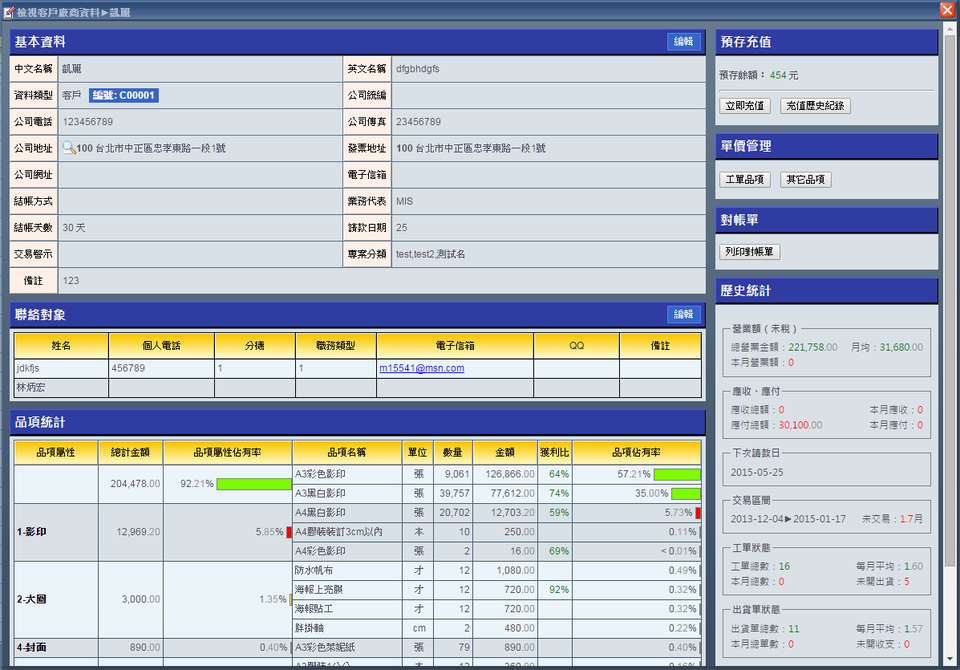
Task: Open the 其它品項 price management
Action: (805, 180)
